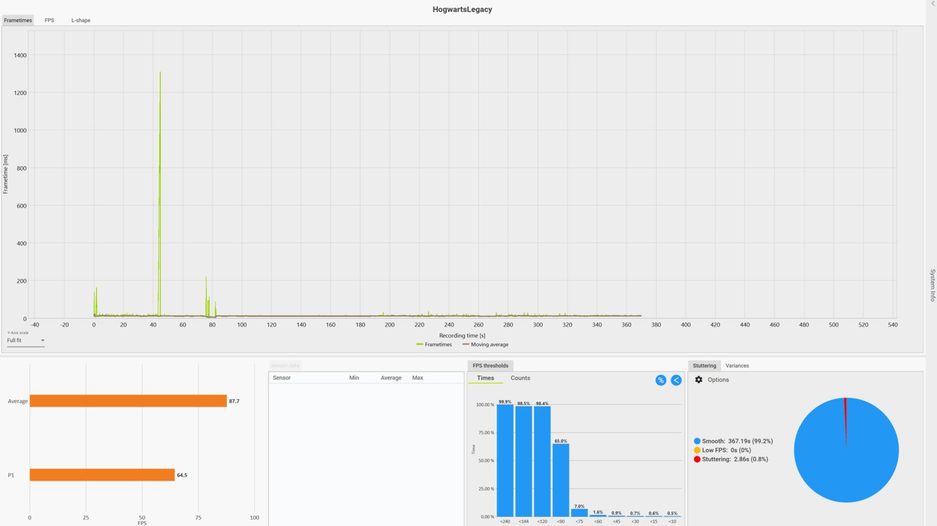Click the 'Smooth: 367.19s (99.2%)' text
Screen dimensions: 937x526
pos(737,441)
